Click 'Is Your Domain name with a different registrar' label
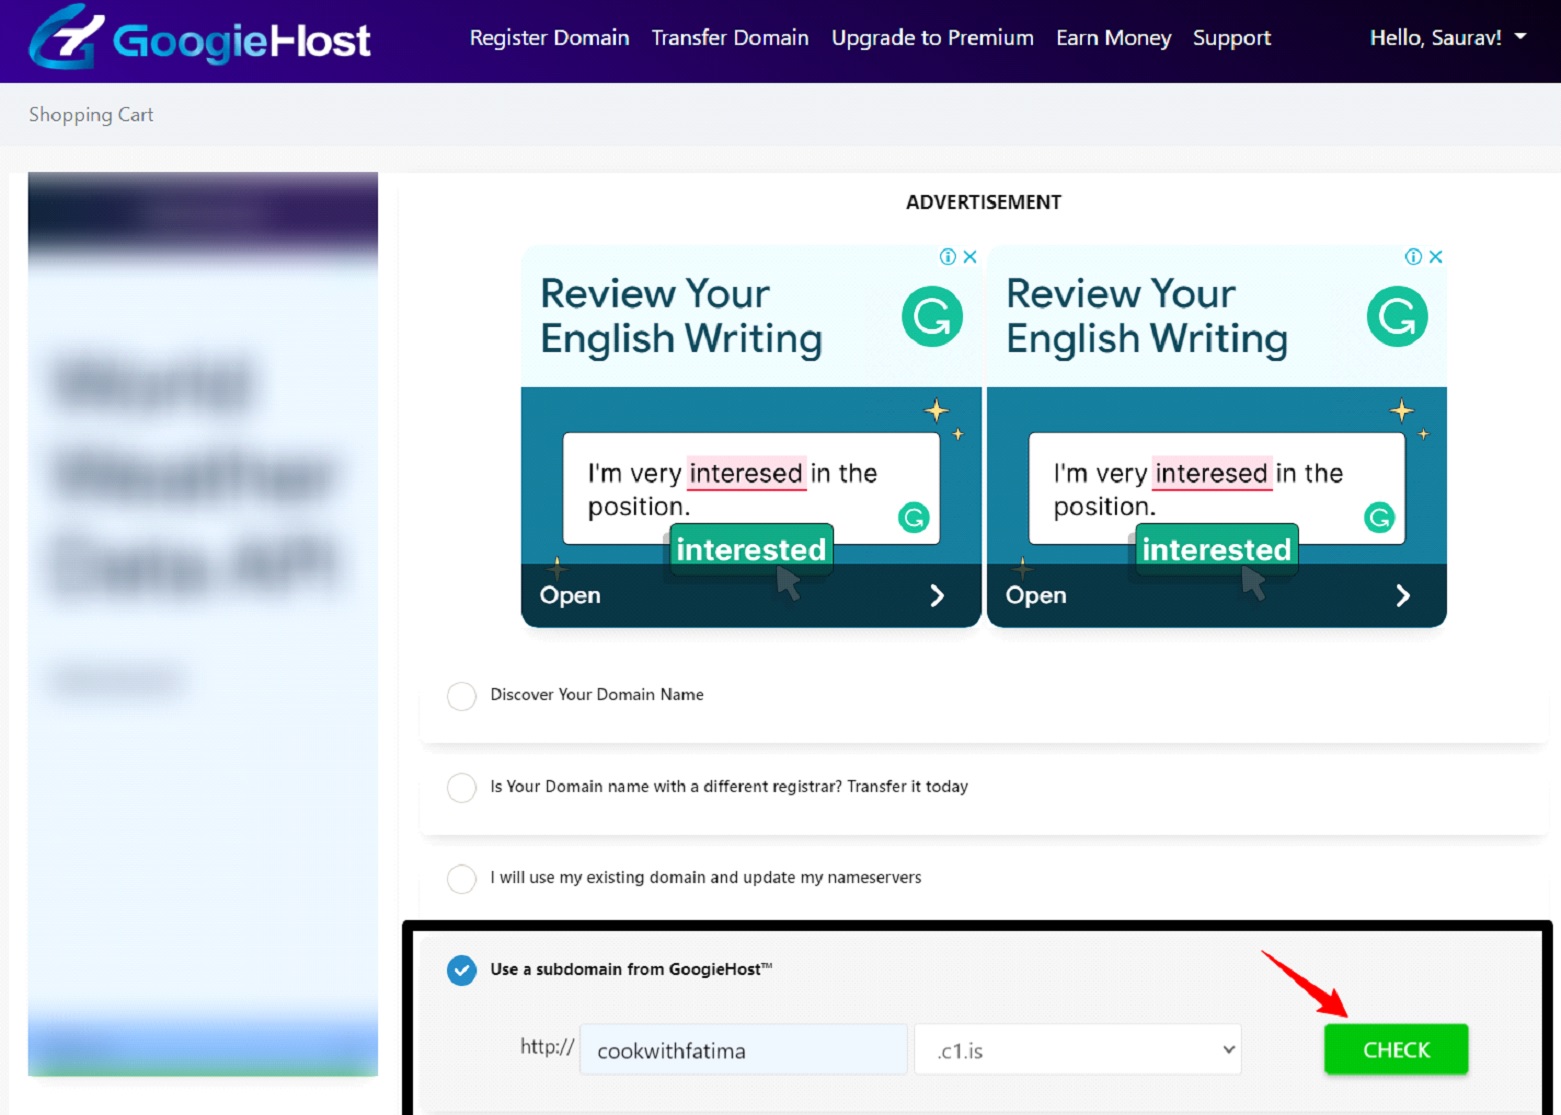This screenshot has width=1561, height=1115. (729, 786)
